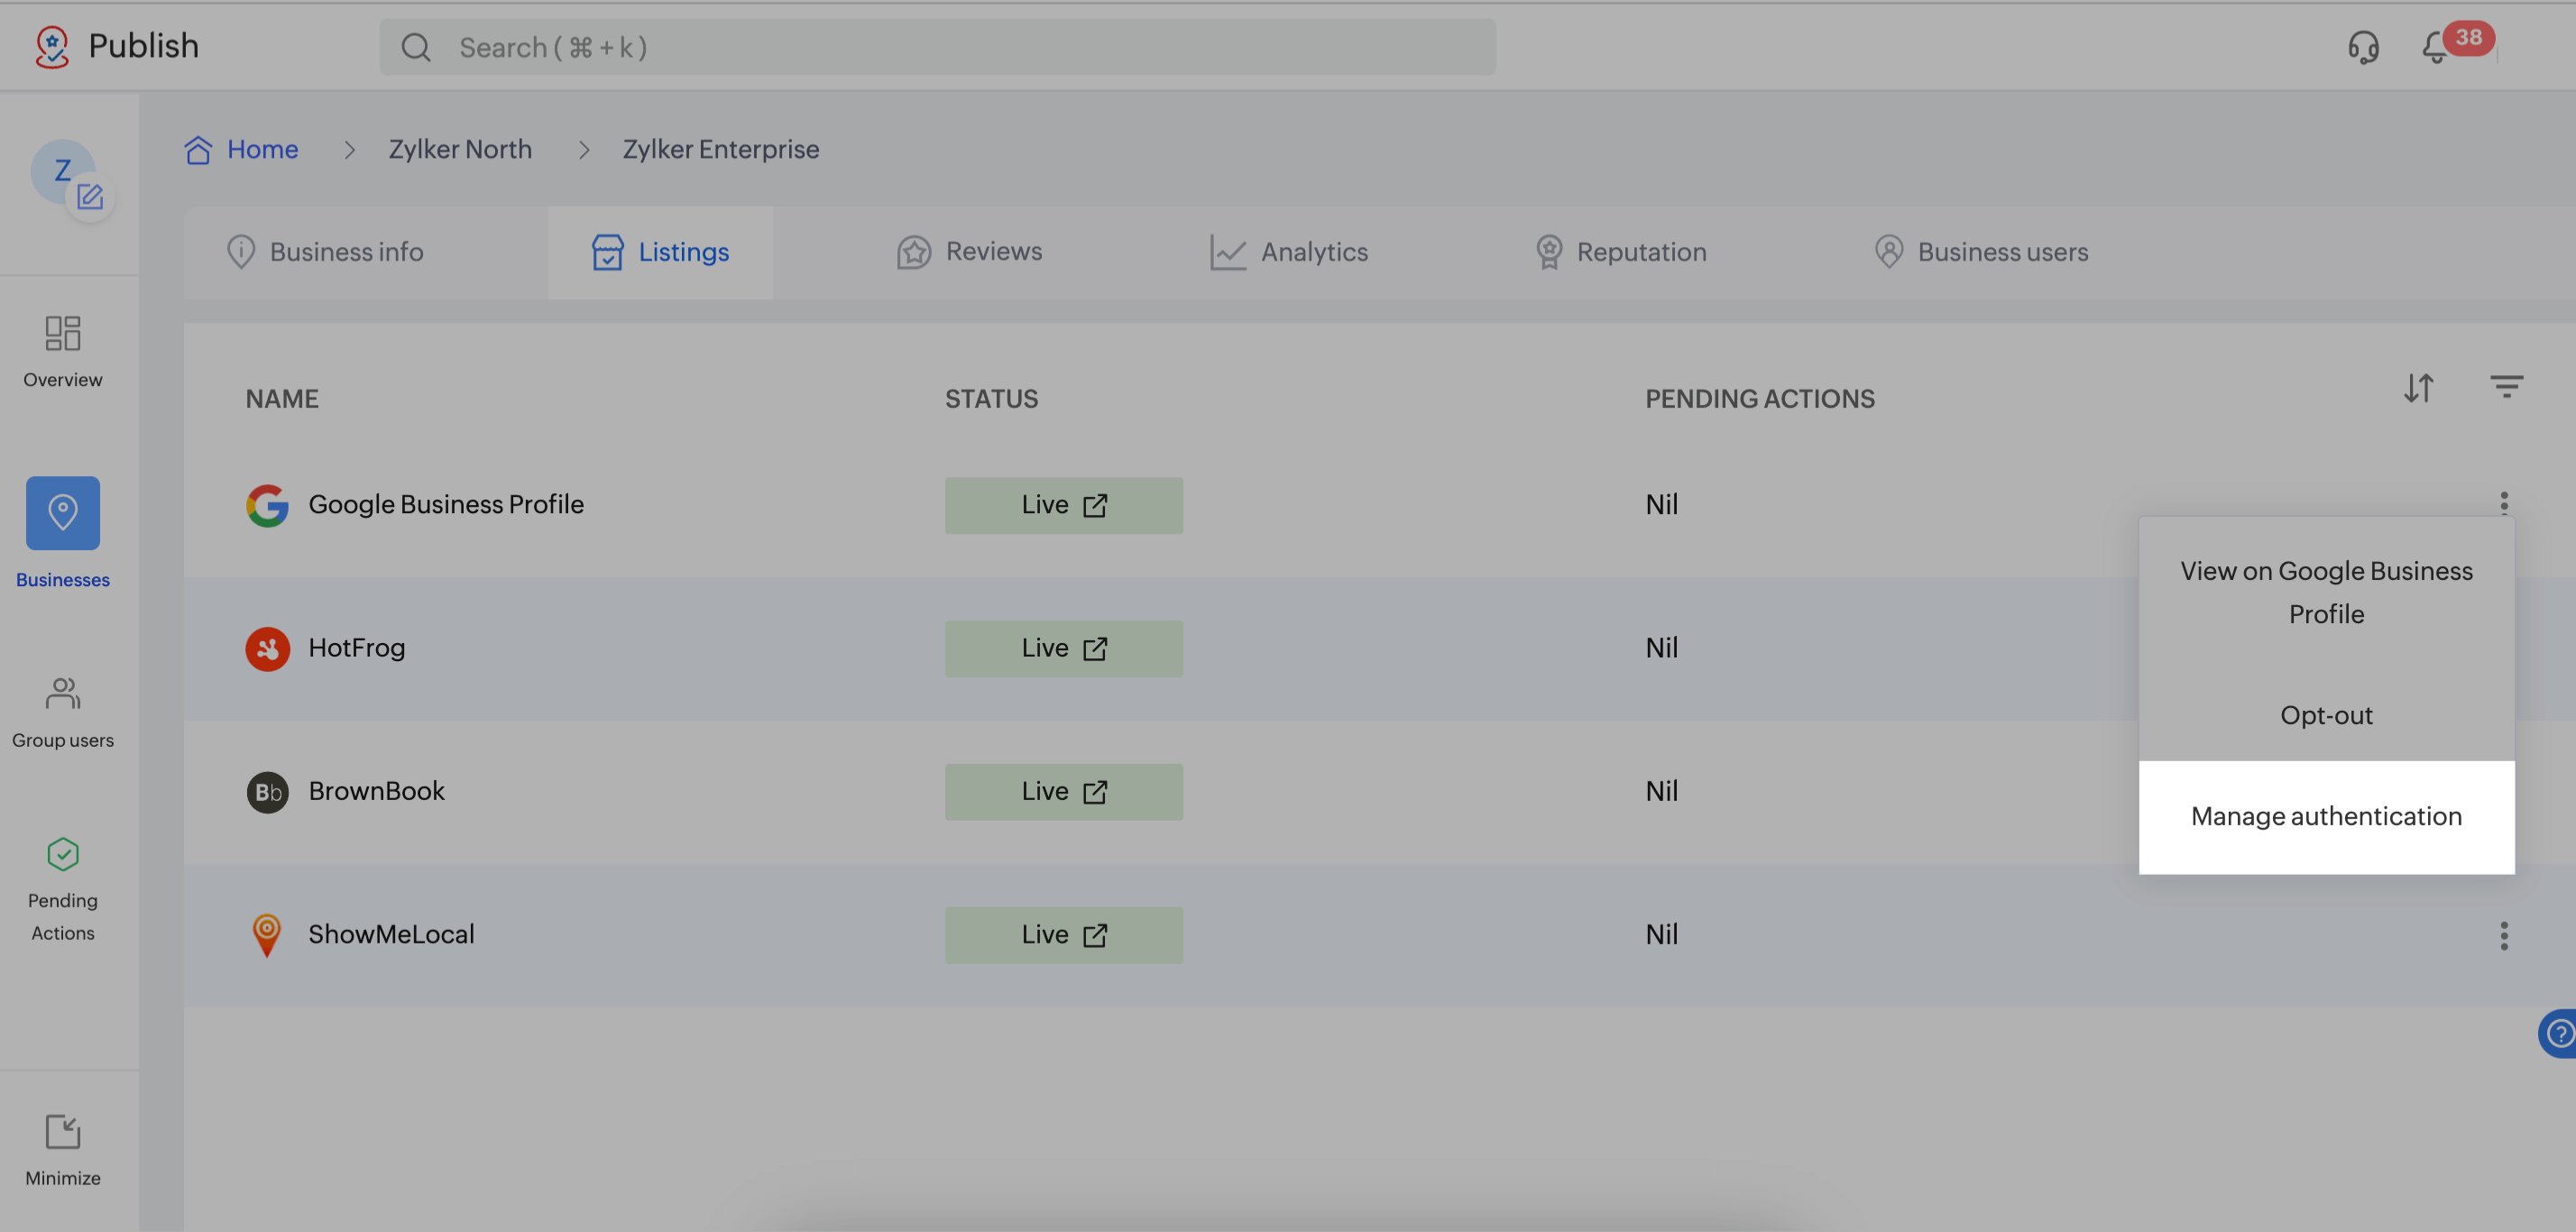This screenshot has height=1232, width=2576.
Task: Switch to the Business users tab
Action: 1981,252
